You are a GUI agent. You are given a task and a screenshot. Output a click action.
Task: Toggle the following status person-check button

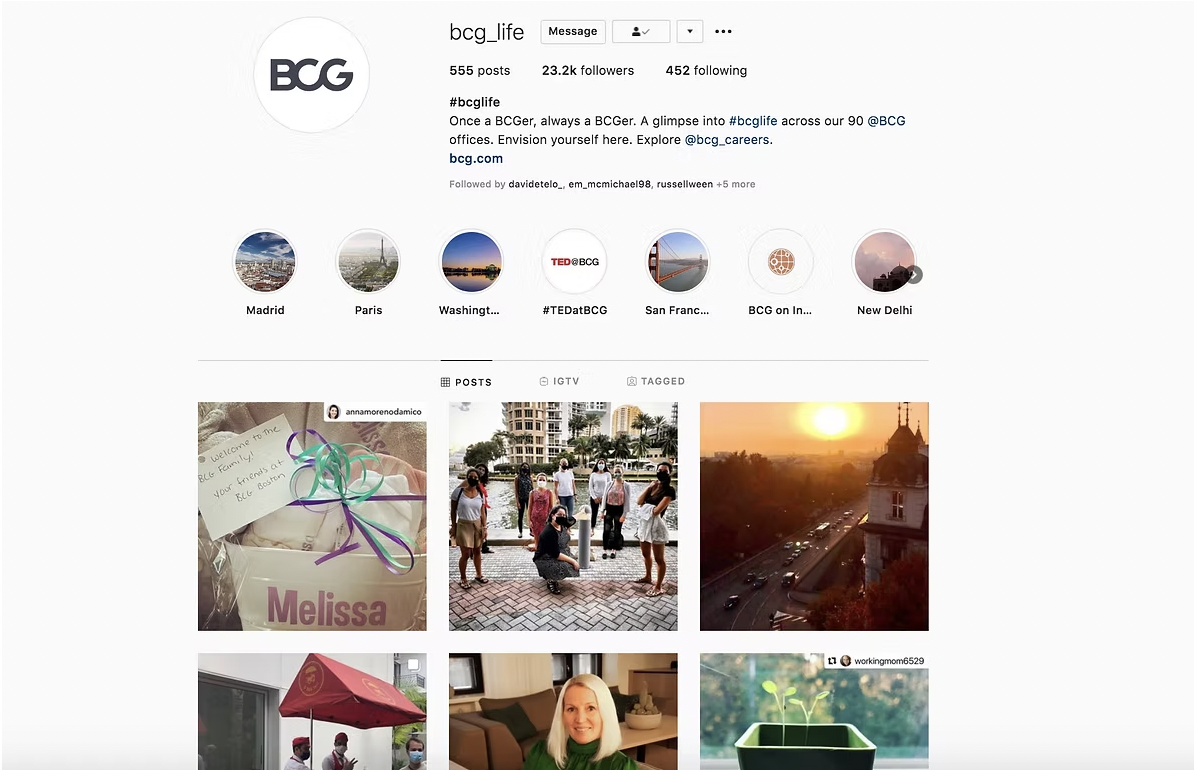pyautogui.click(x=641, y=31)
